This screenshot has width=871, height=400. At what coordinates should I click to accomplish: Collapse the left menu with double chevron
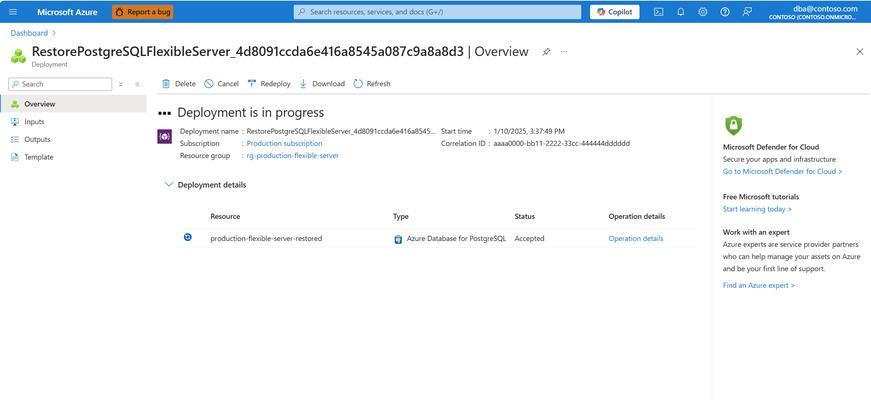(137, 84)
